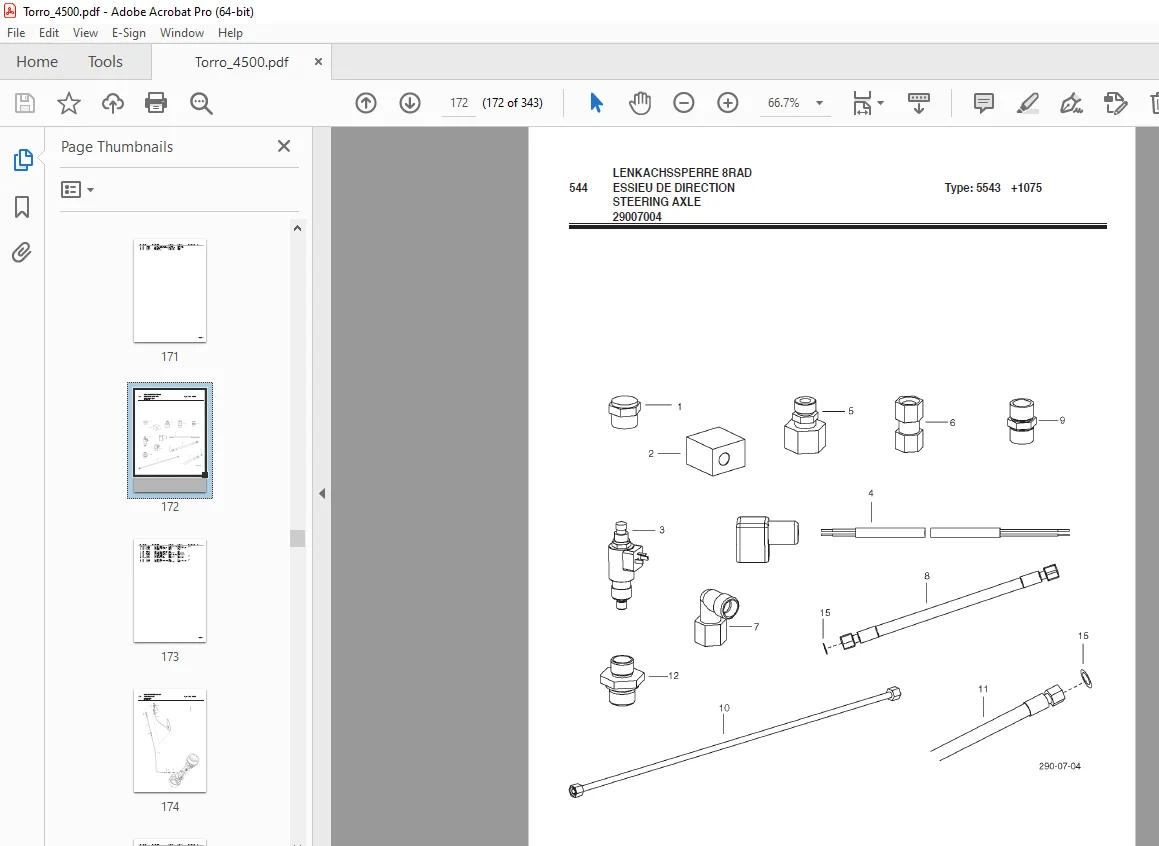This screenshot has width=1159, height=846.
Task: Click the zoom percentage field 66.7%
Action: pyautogui.click(x=784, y=103)
